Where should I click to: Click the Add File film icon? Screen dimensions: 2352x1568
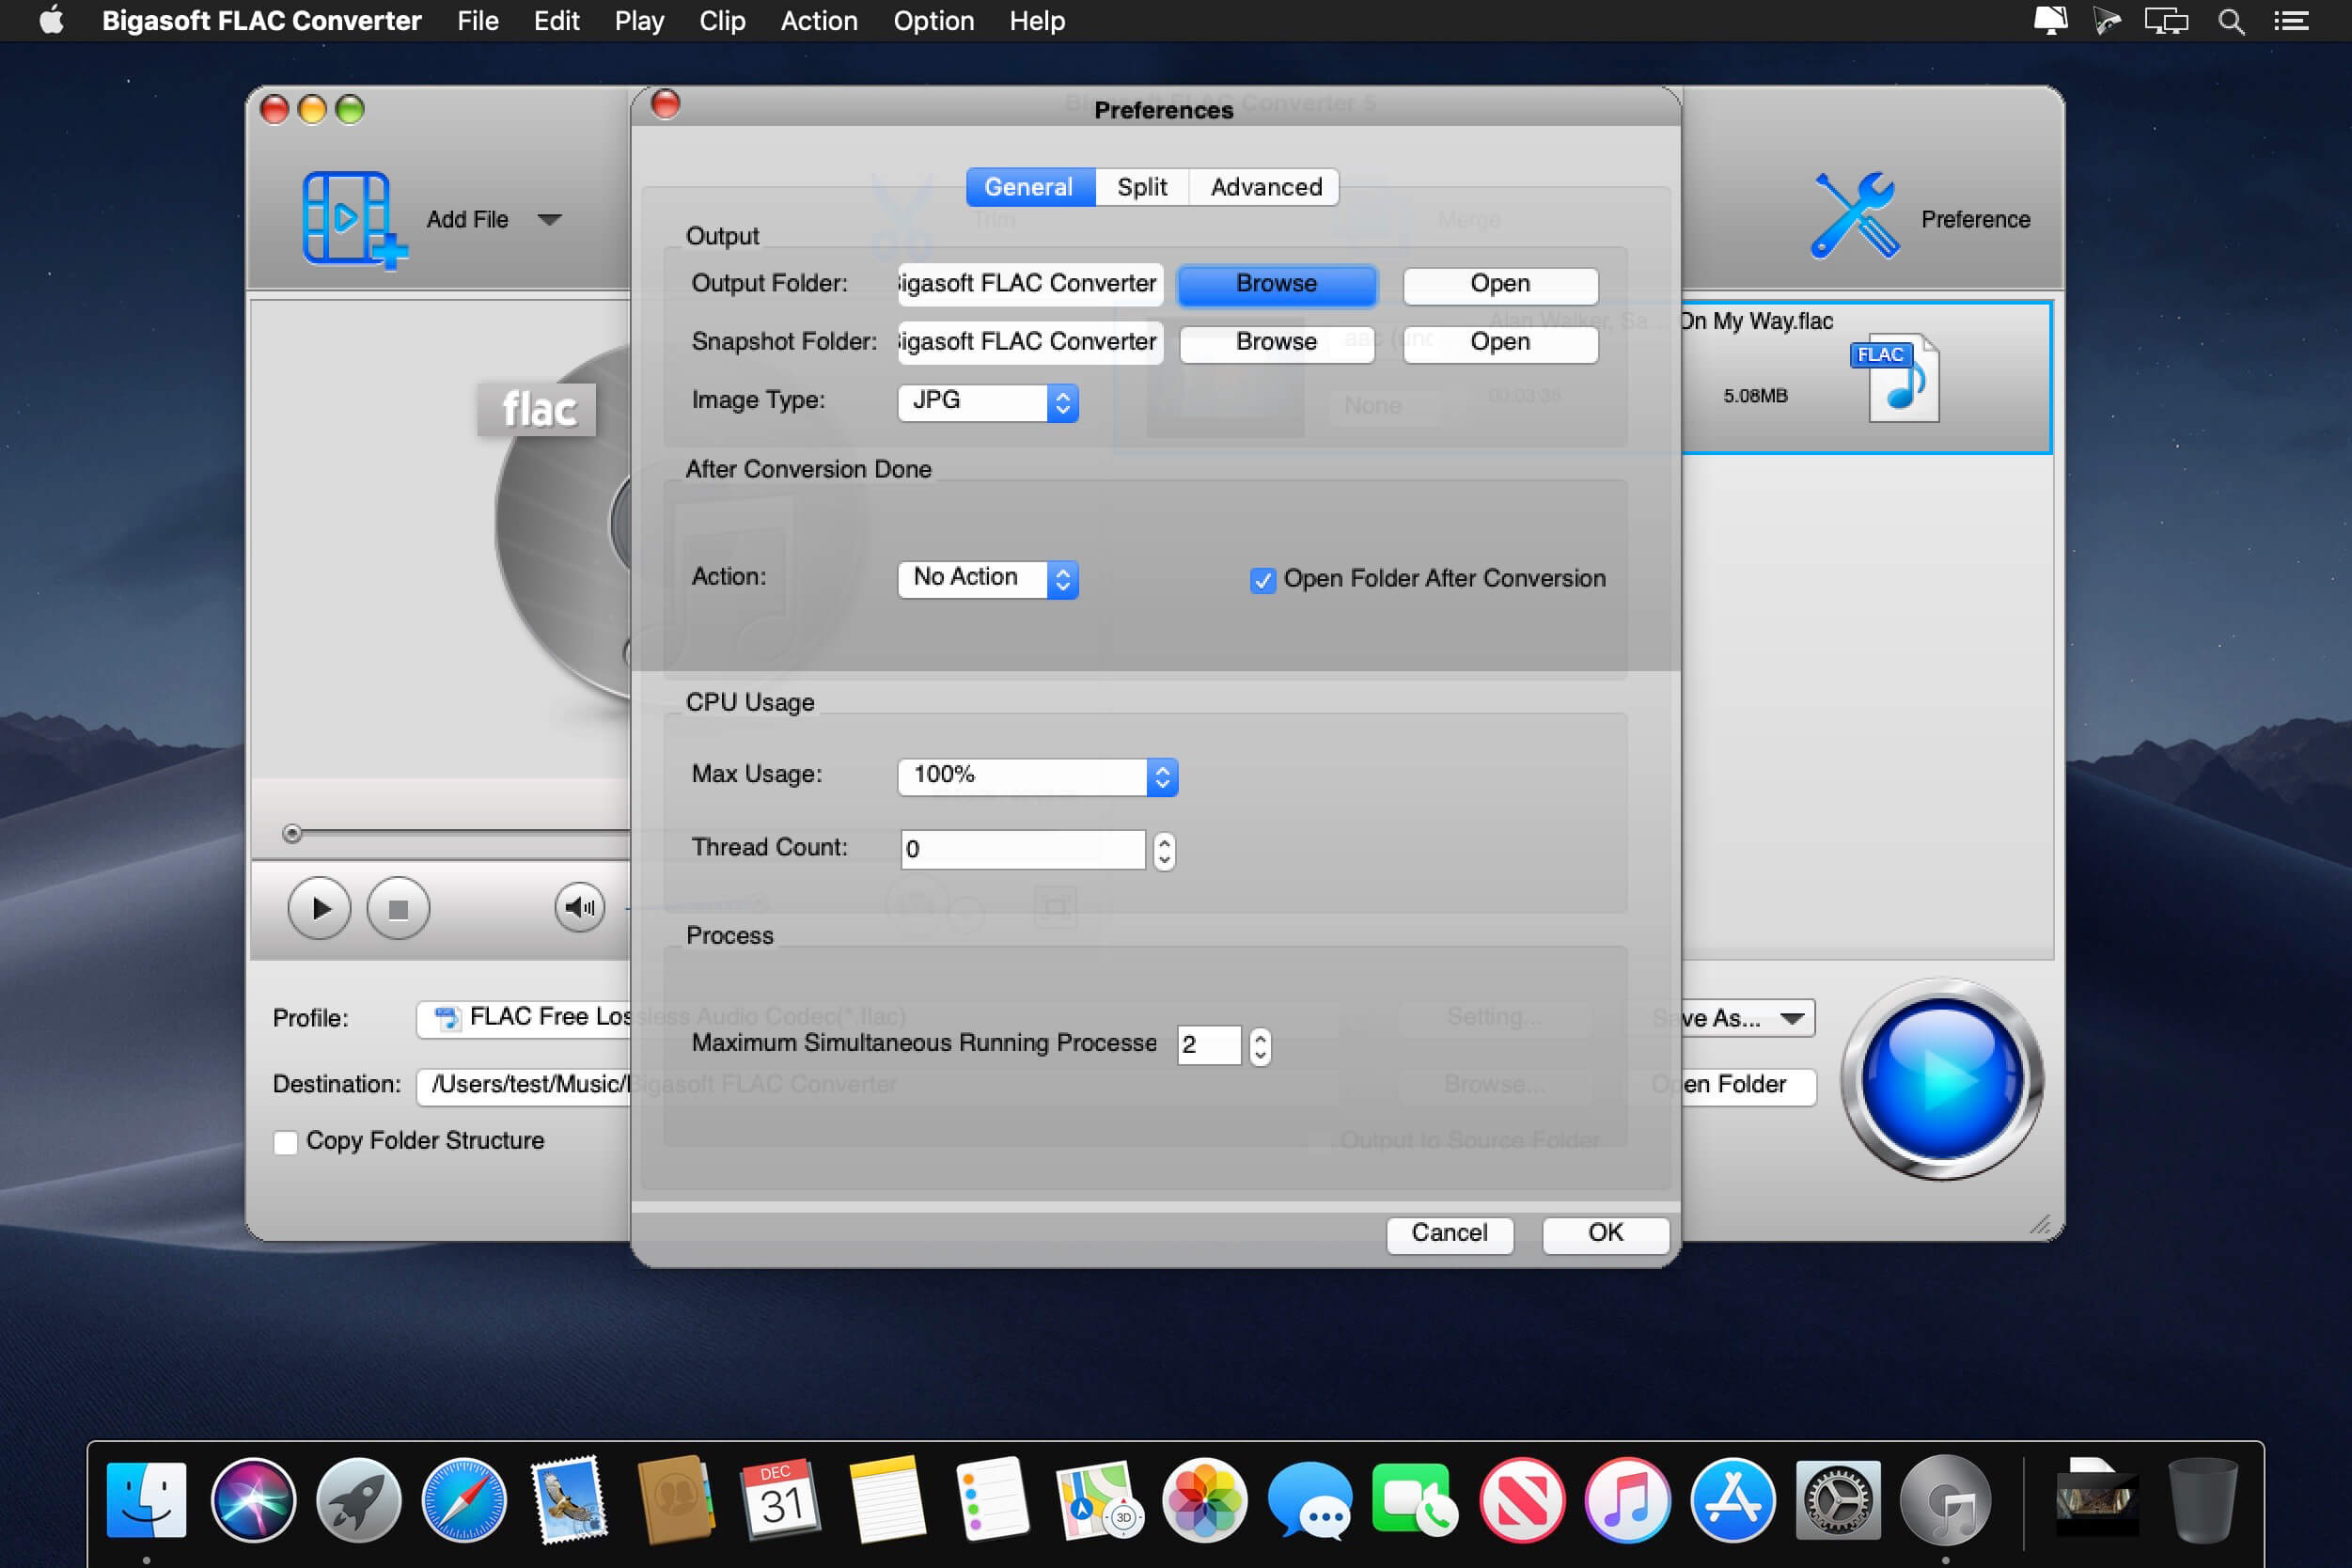click(x=354, y=219)
